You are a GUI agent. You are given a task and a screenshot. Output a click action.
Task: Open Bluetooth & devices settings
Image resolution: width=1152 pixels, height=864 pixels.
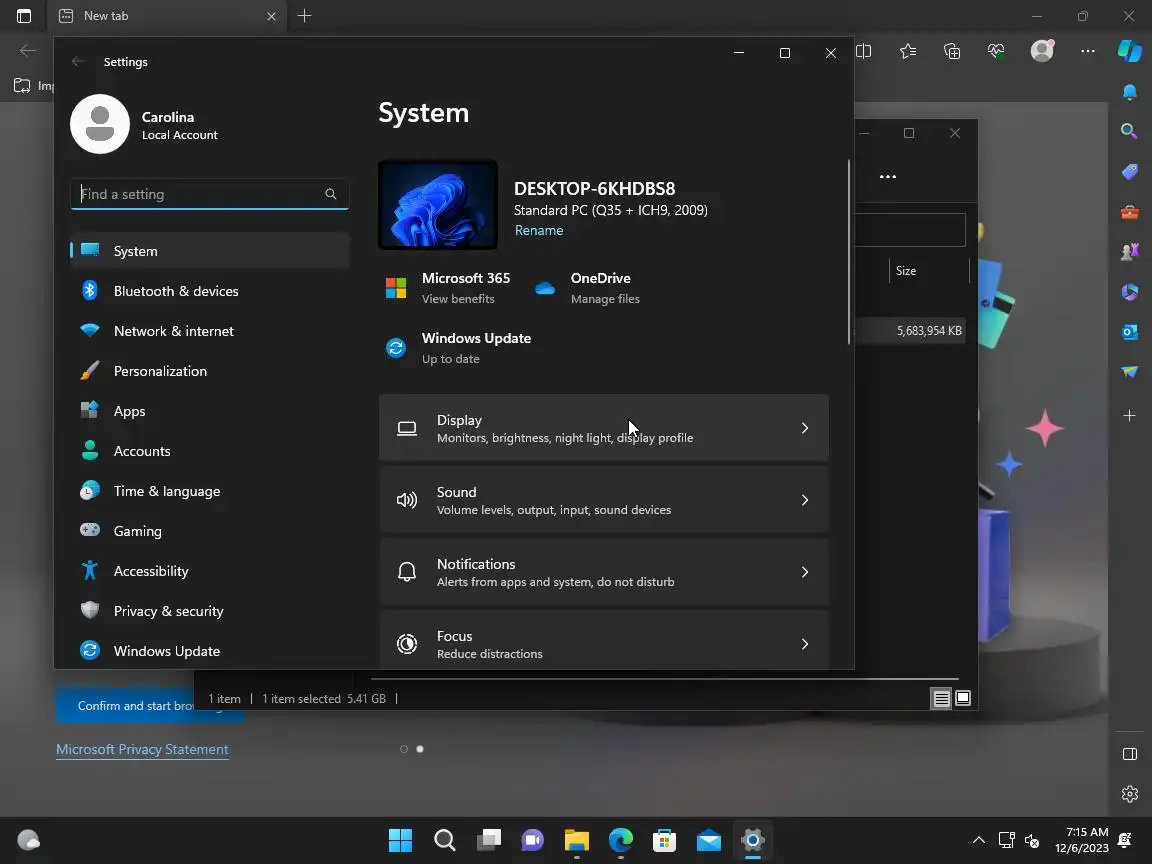209,291
